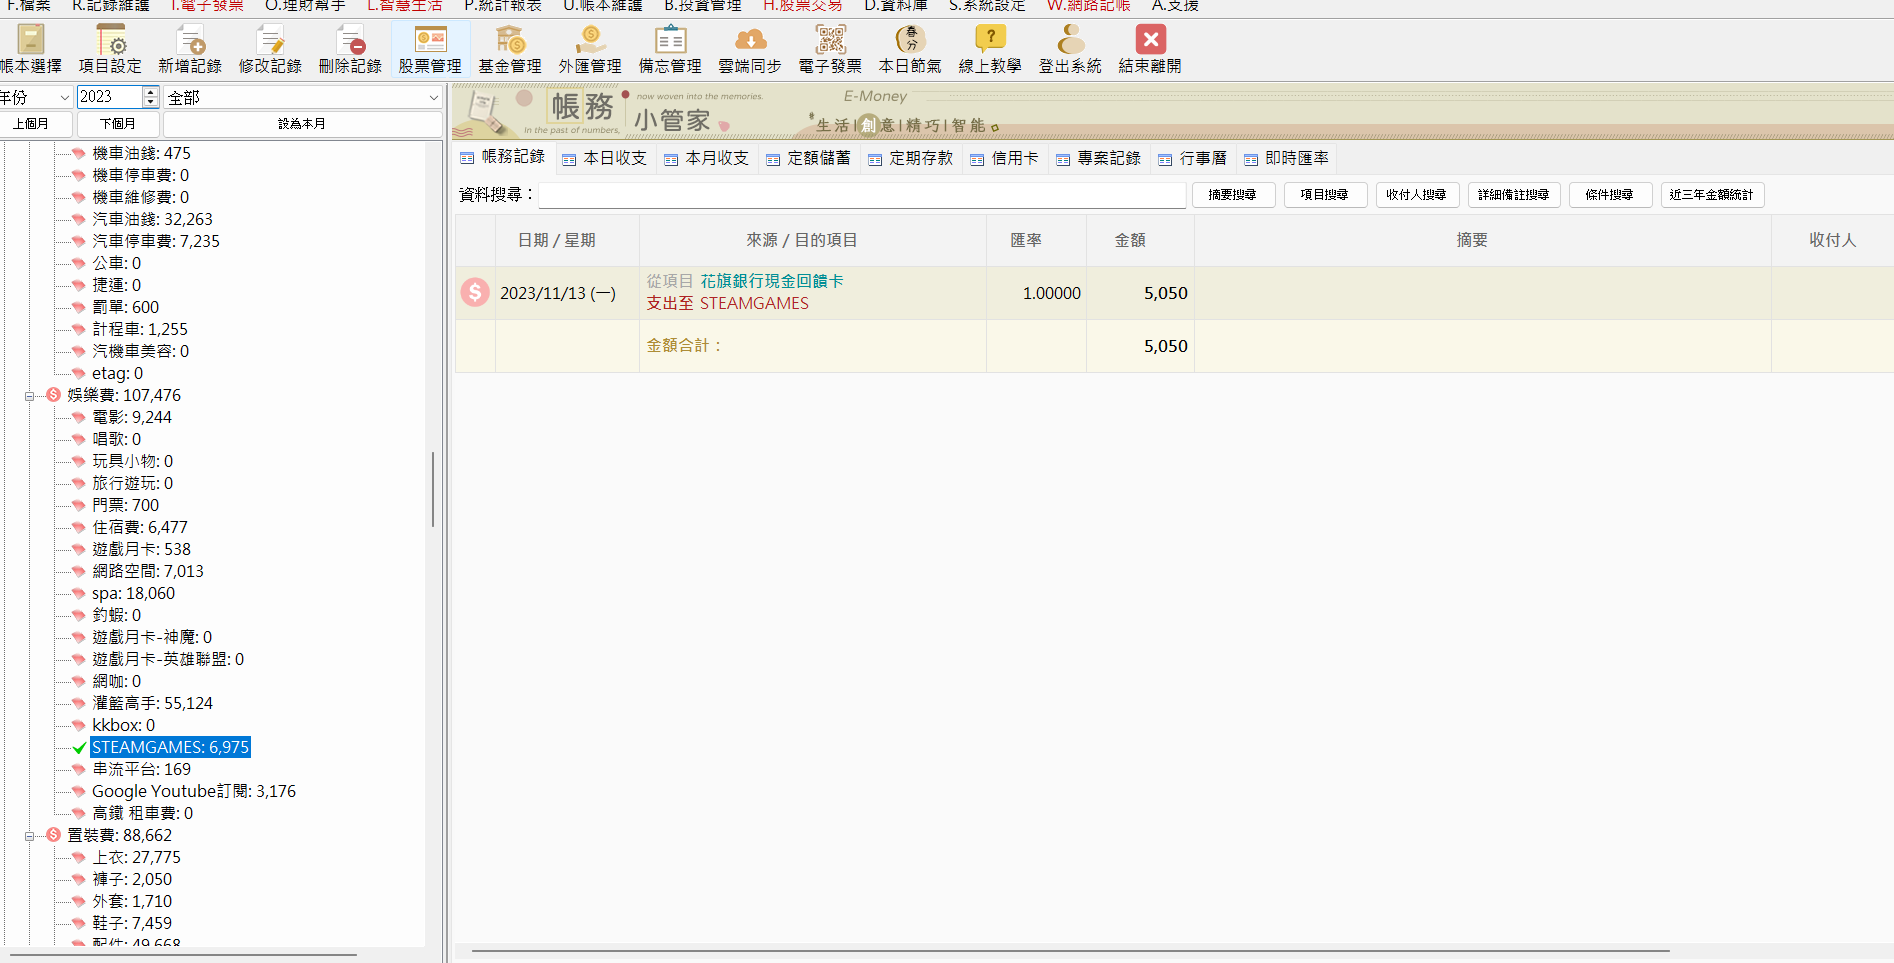The image size is (1894, 963).
Task: Focus the 資料搜尋 search field
Action: click(x=862, y=195)
